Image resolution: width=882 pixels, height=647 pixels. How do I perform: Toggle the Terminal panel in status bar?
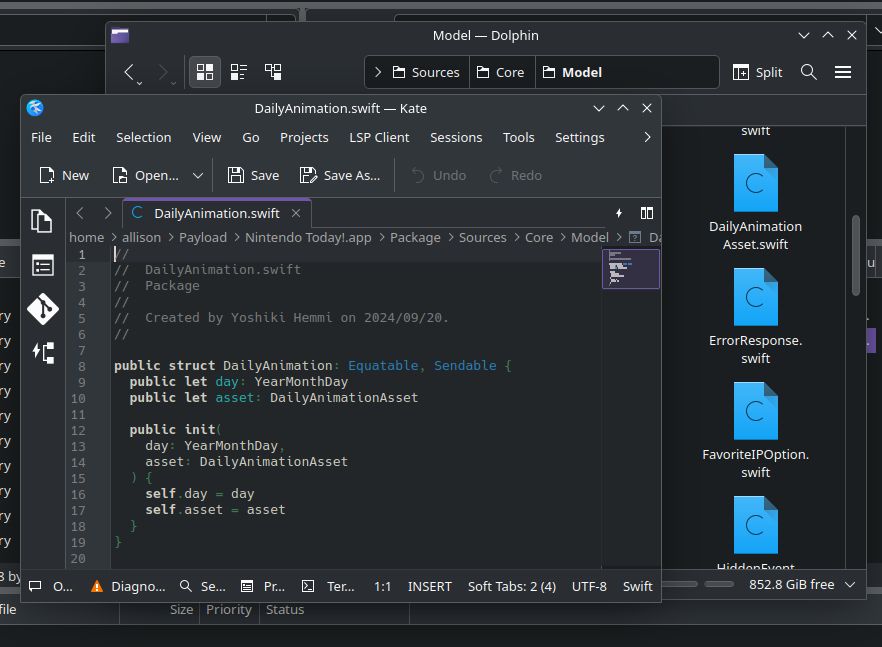coord(328,587)
